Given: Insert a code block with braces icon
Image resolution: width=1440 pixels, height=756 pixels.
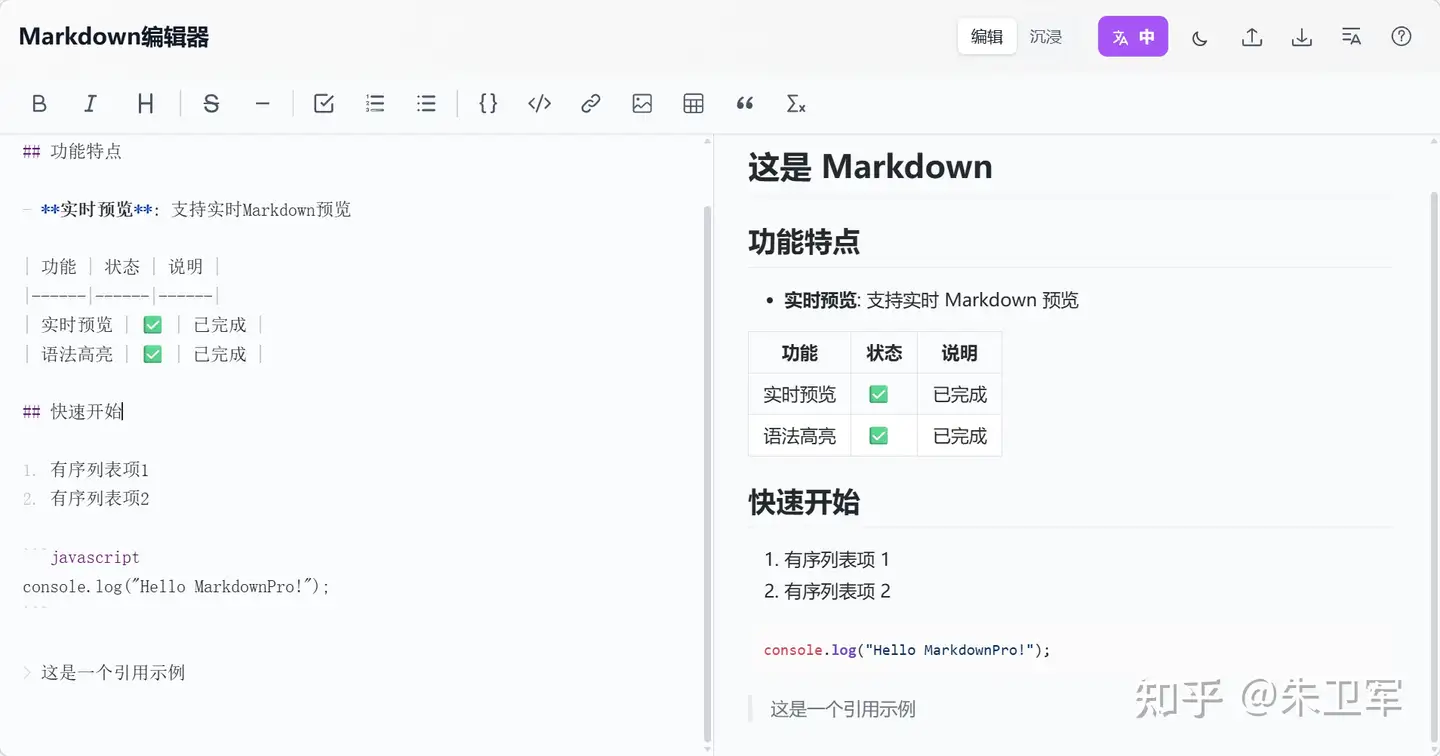Looking at the screenshot, I should coord(488,103).
